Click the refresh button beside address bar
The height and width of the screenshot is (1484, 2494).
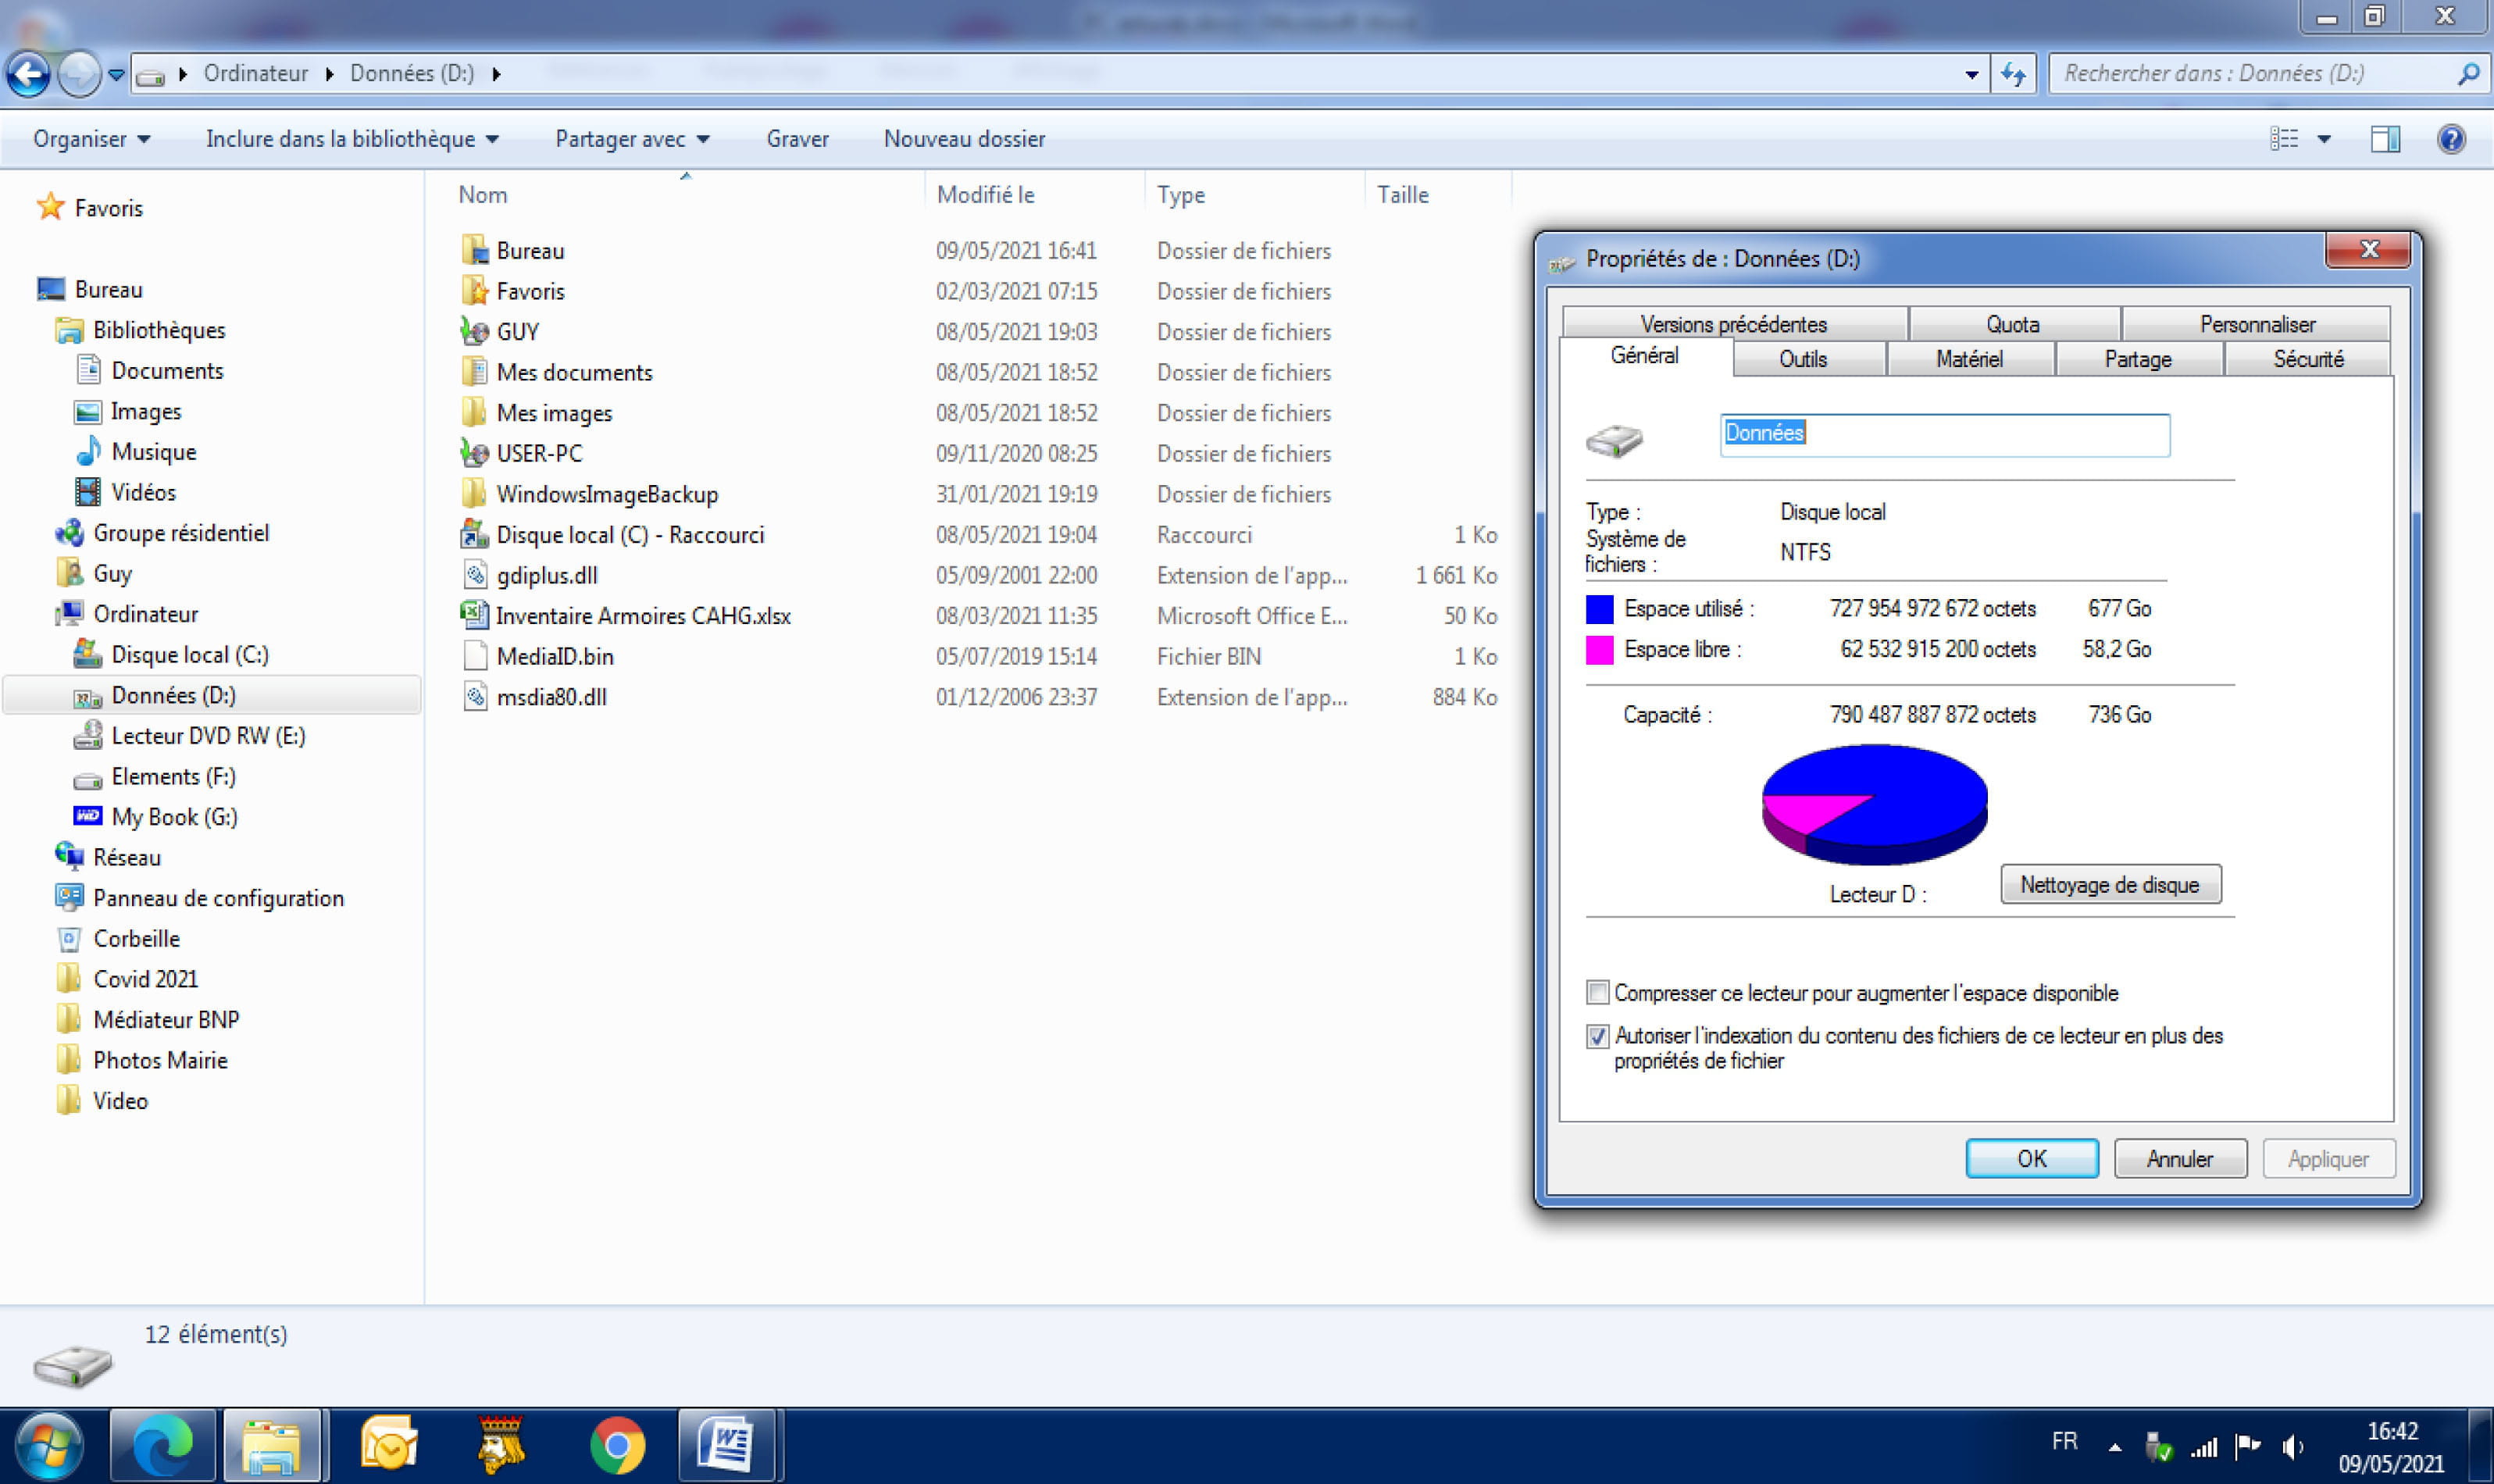[x=2013, y=74]
